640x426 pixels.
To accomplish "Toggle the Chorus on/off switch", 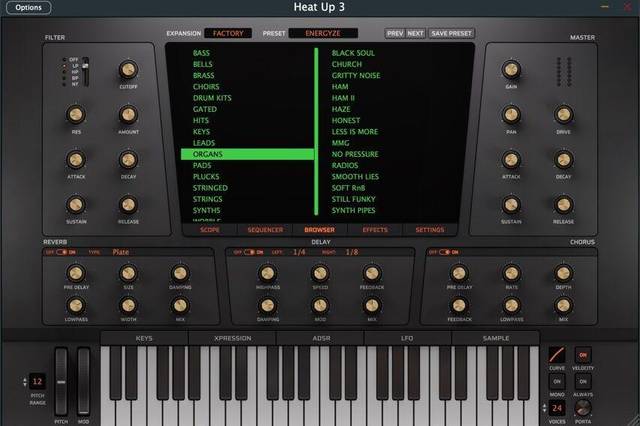I will pos(444,252).
